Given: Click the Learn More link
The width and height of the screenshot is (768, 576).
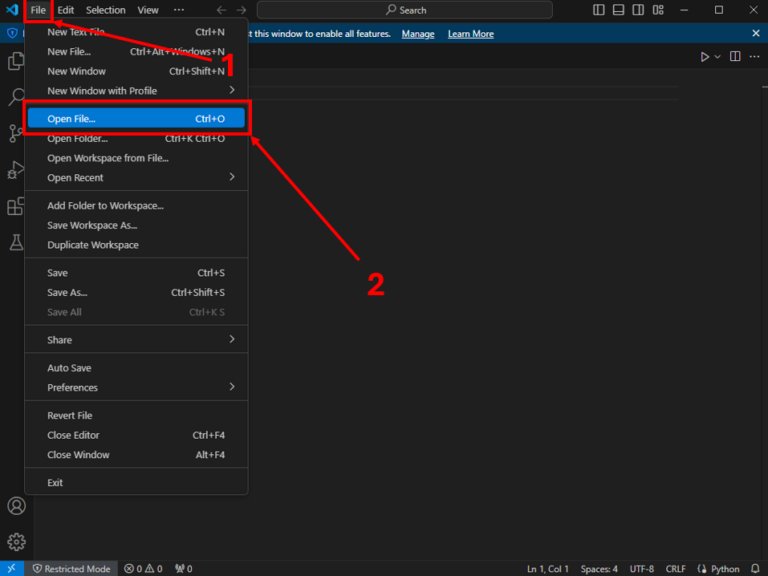Looking at the screenshot, I should pyautogui.click(x=470, y=34).
